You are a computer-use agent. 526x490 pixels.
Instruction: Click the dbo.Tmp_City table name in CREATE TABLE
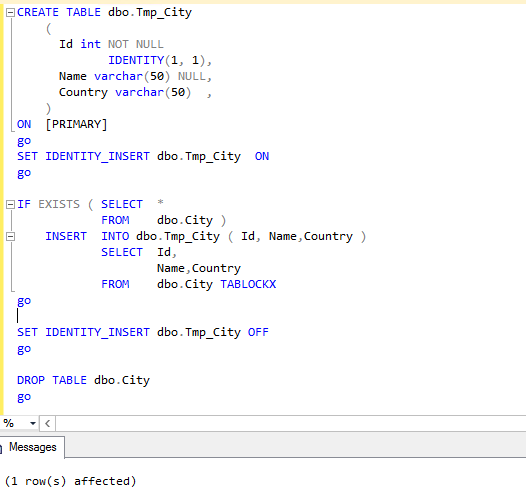(x=150, y=13)
